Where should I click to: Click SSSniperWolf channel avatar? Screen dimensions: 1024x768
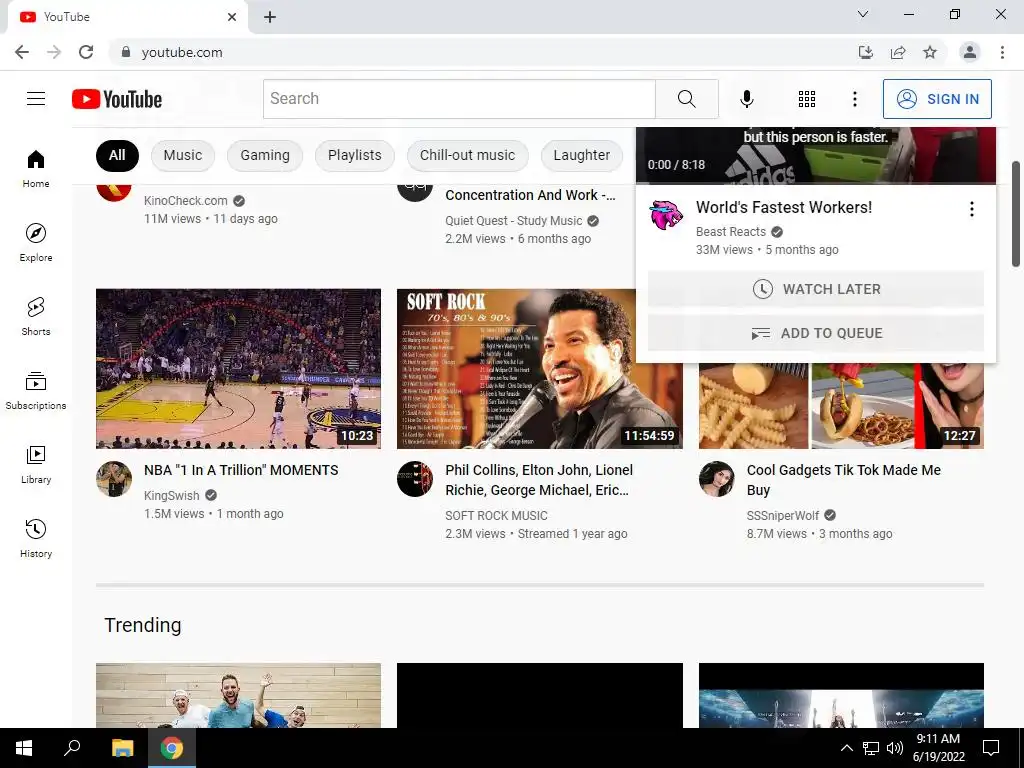point(716,479)
